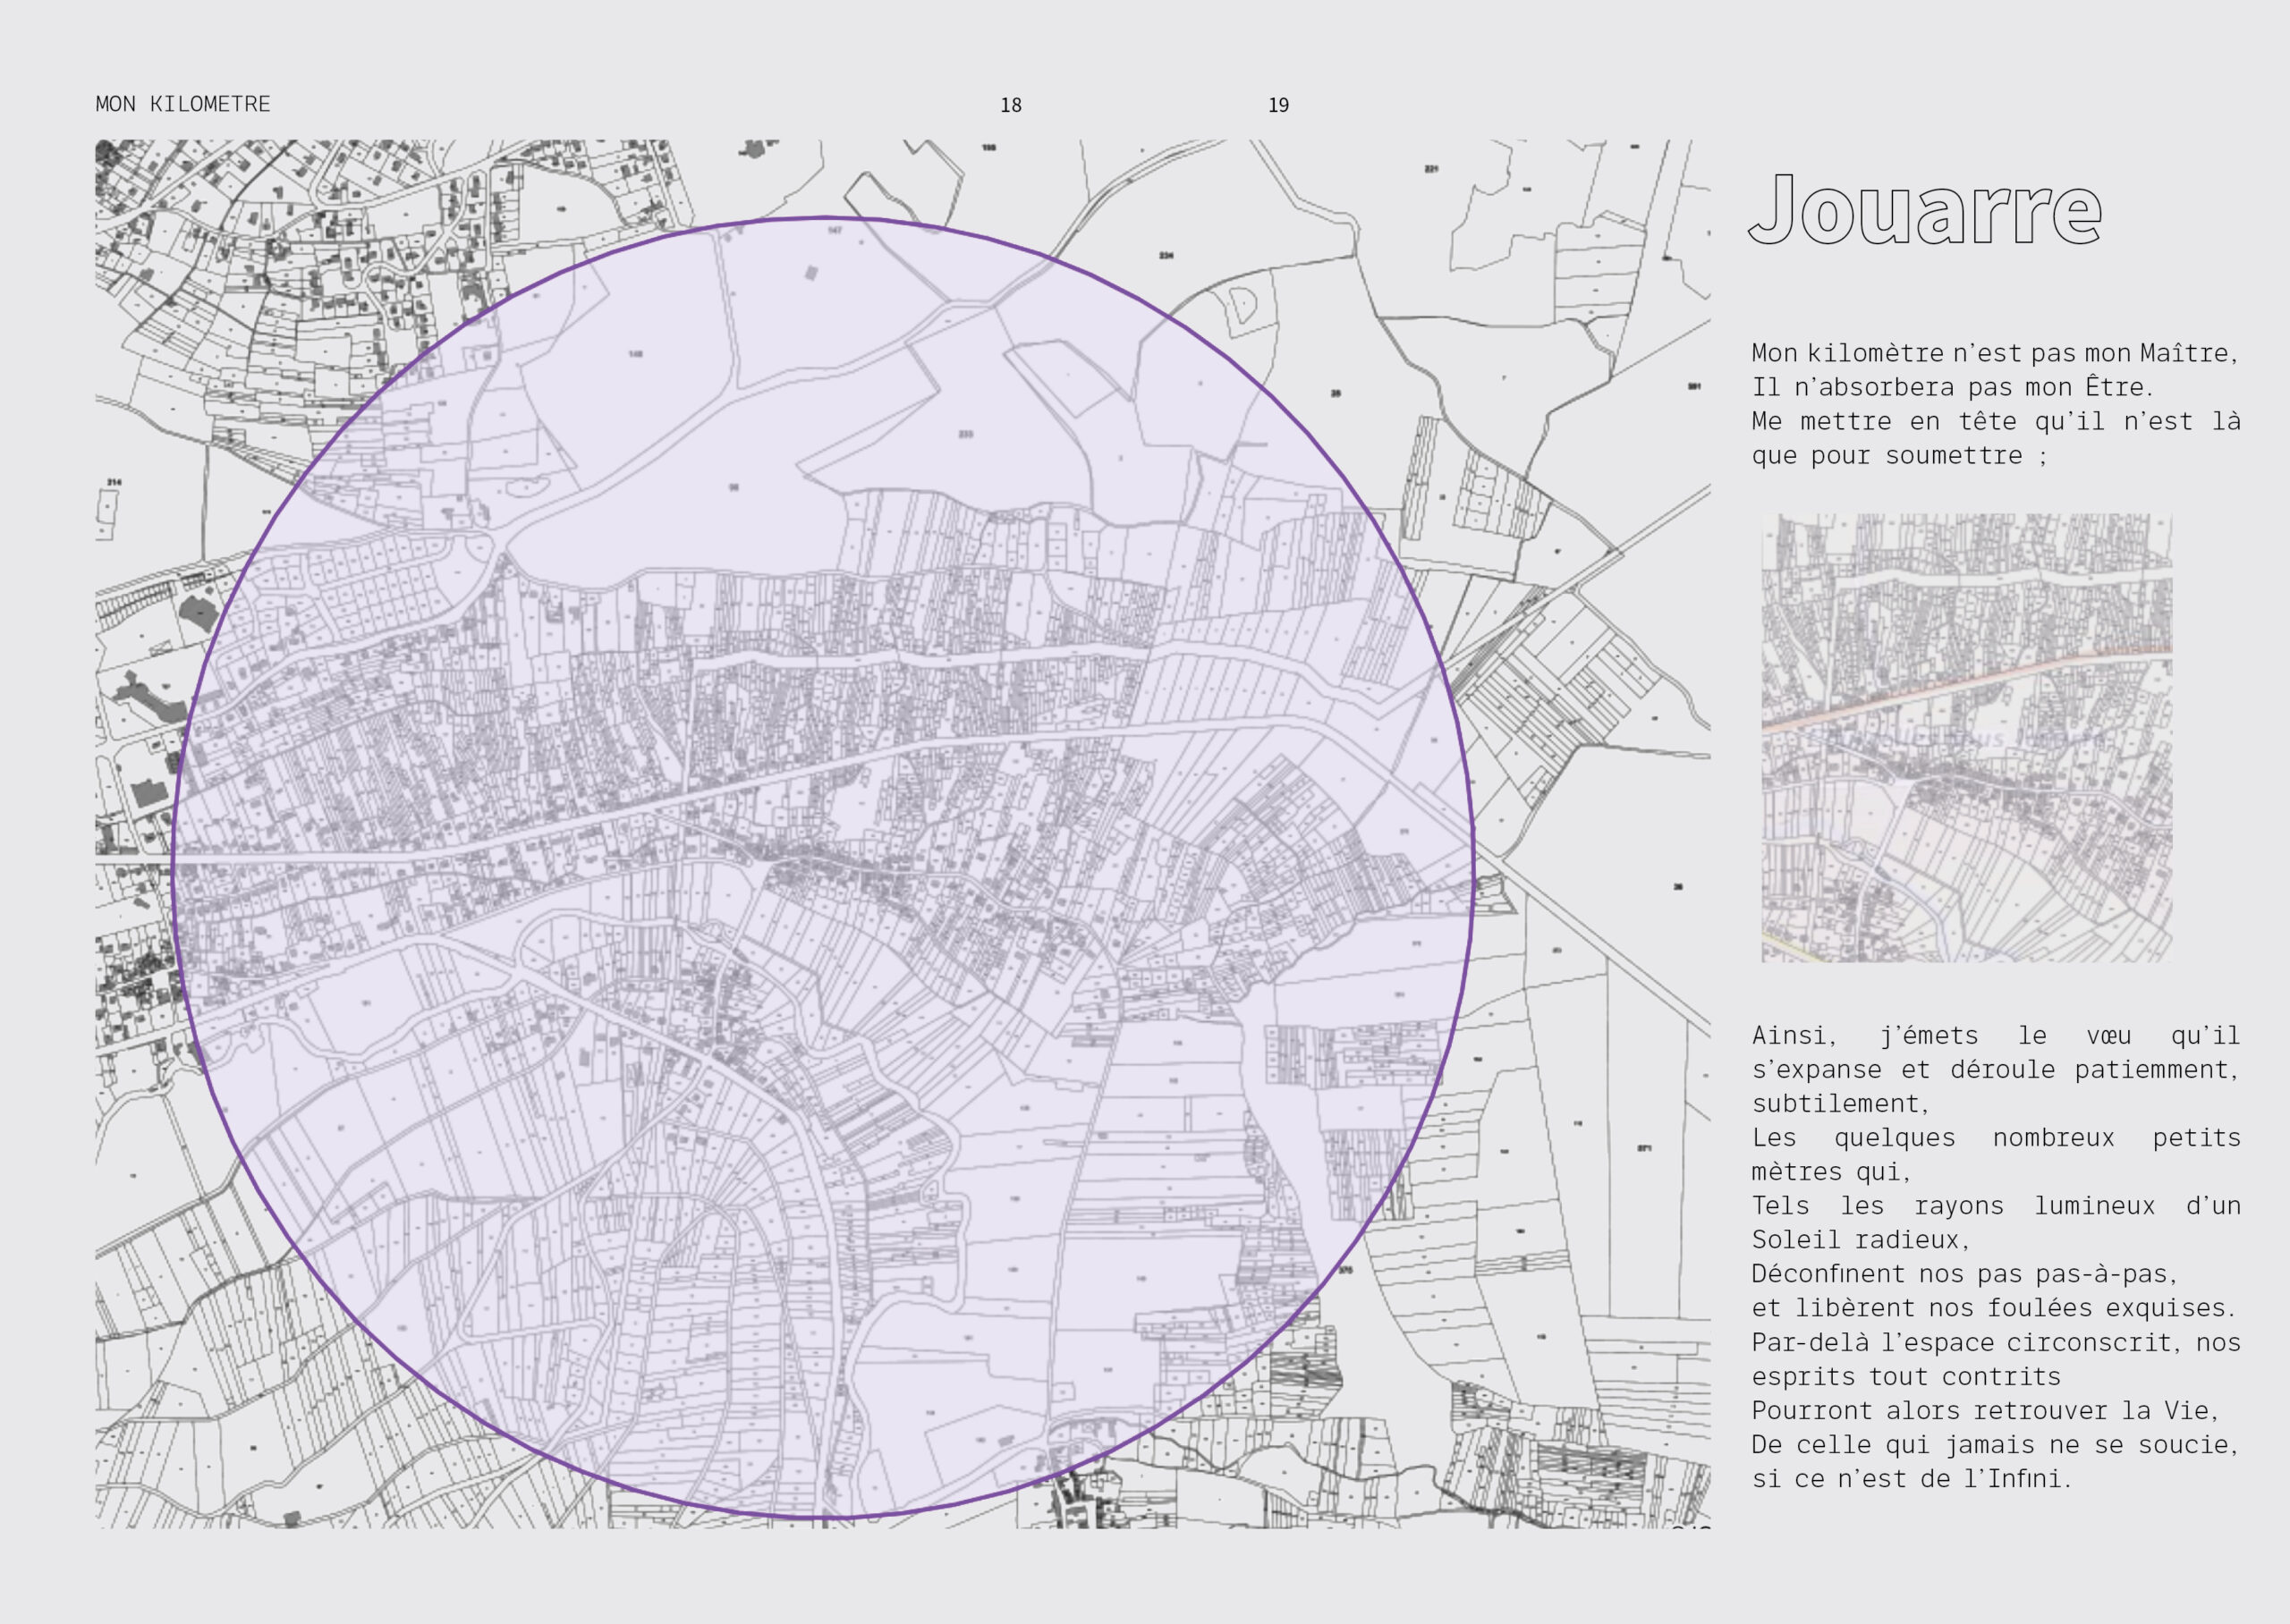Viewport: 2290px width, 1624px height.
Task: Click the "MON KILOMETRE" page header
Action: tap(183, 104)
